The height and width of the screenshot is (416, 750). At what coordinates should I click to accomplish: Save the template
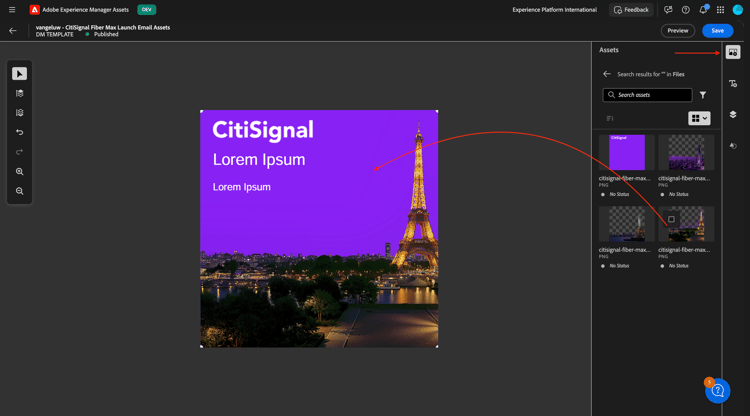717,31
